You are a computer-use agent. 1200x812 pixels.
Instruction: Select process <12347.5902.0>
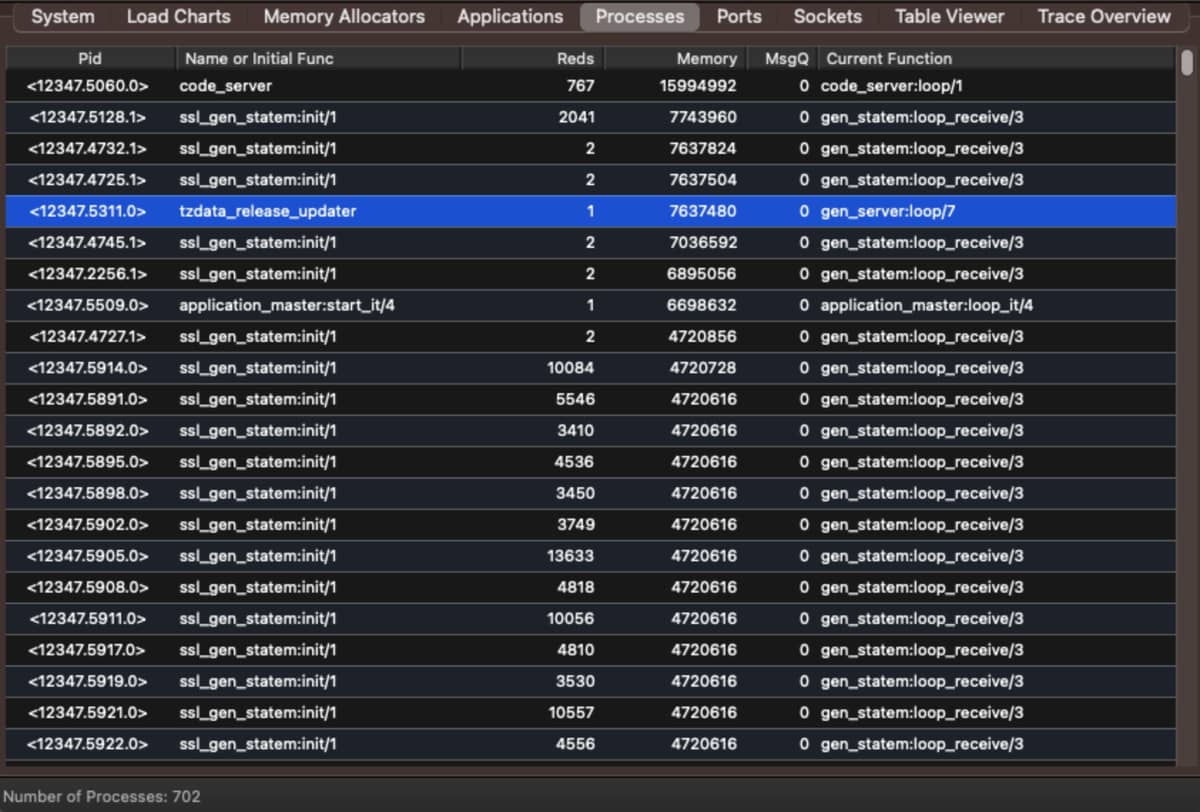pos(590,525)
